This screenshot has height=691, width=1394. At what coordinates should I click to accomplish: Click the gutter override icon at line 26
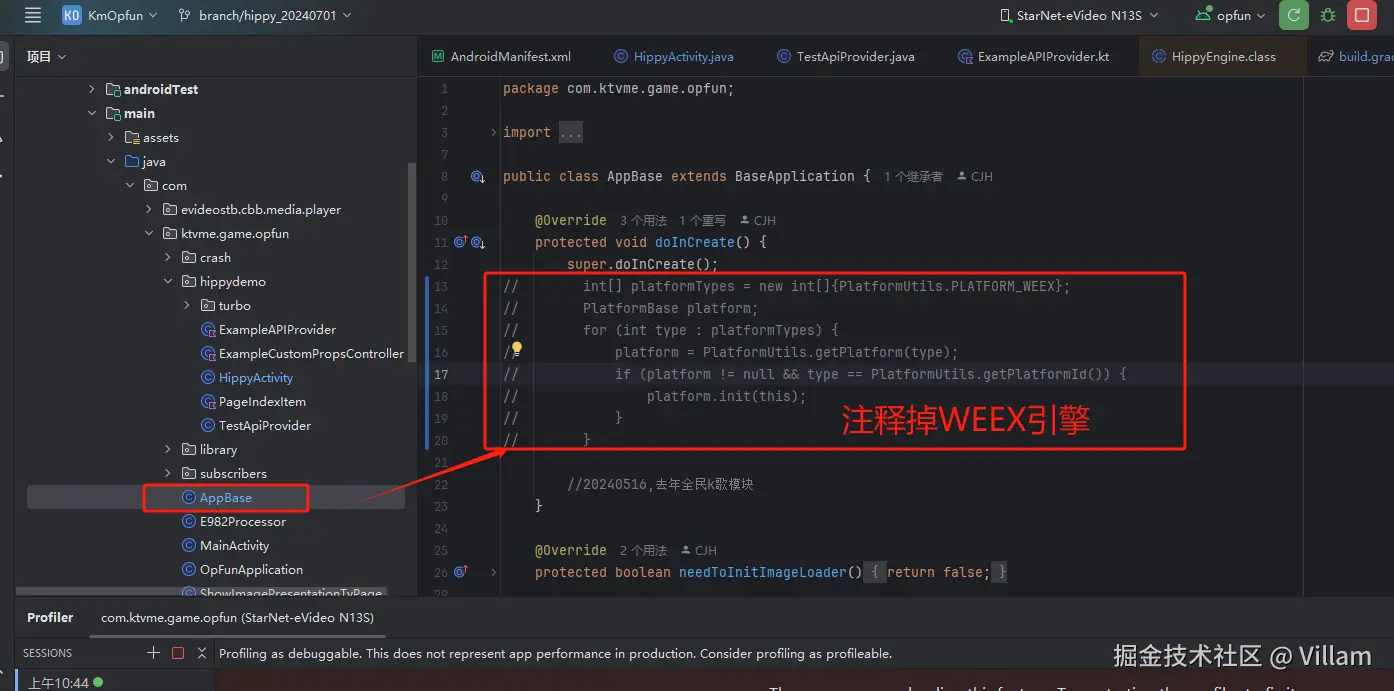click(461, 572)
